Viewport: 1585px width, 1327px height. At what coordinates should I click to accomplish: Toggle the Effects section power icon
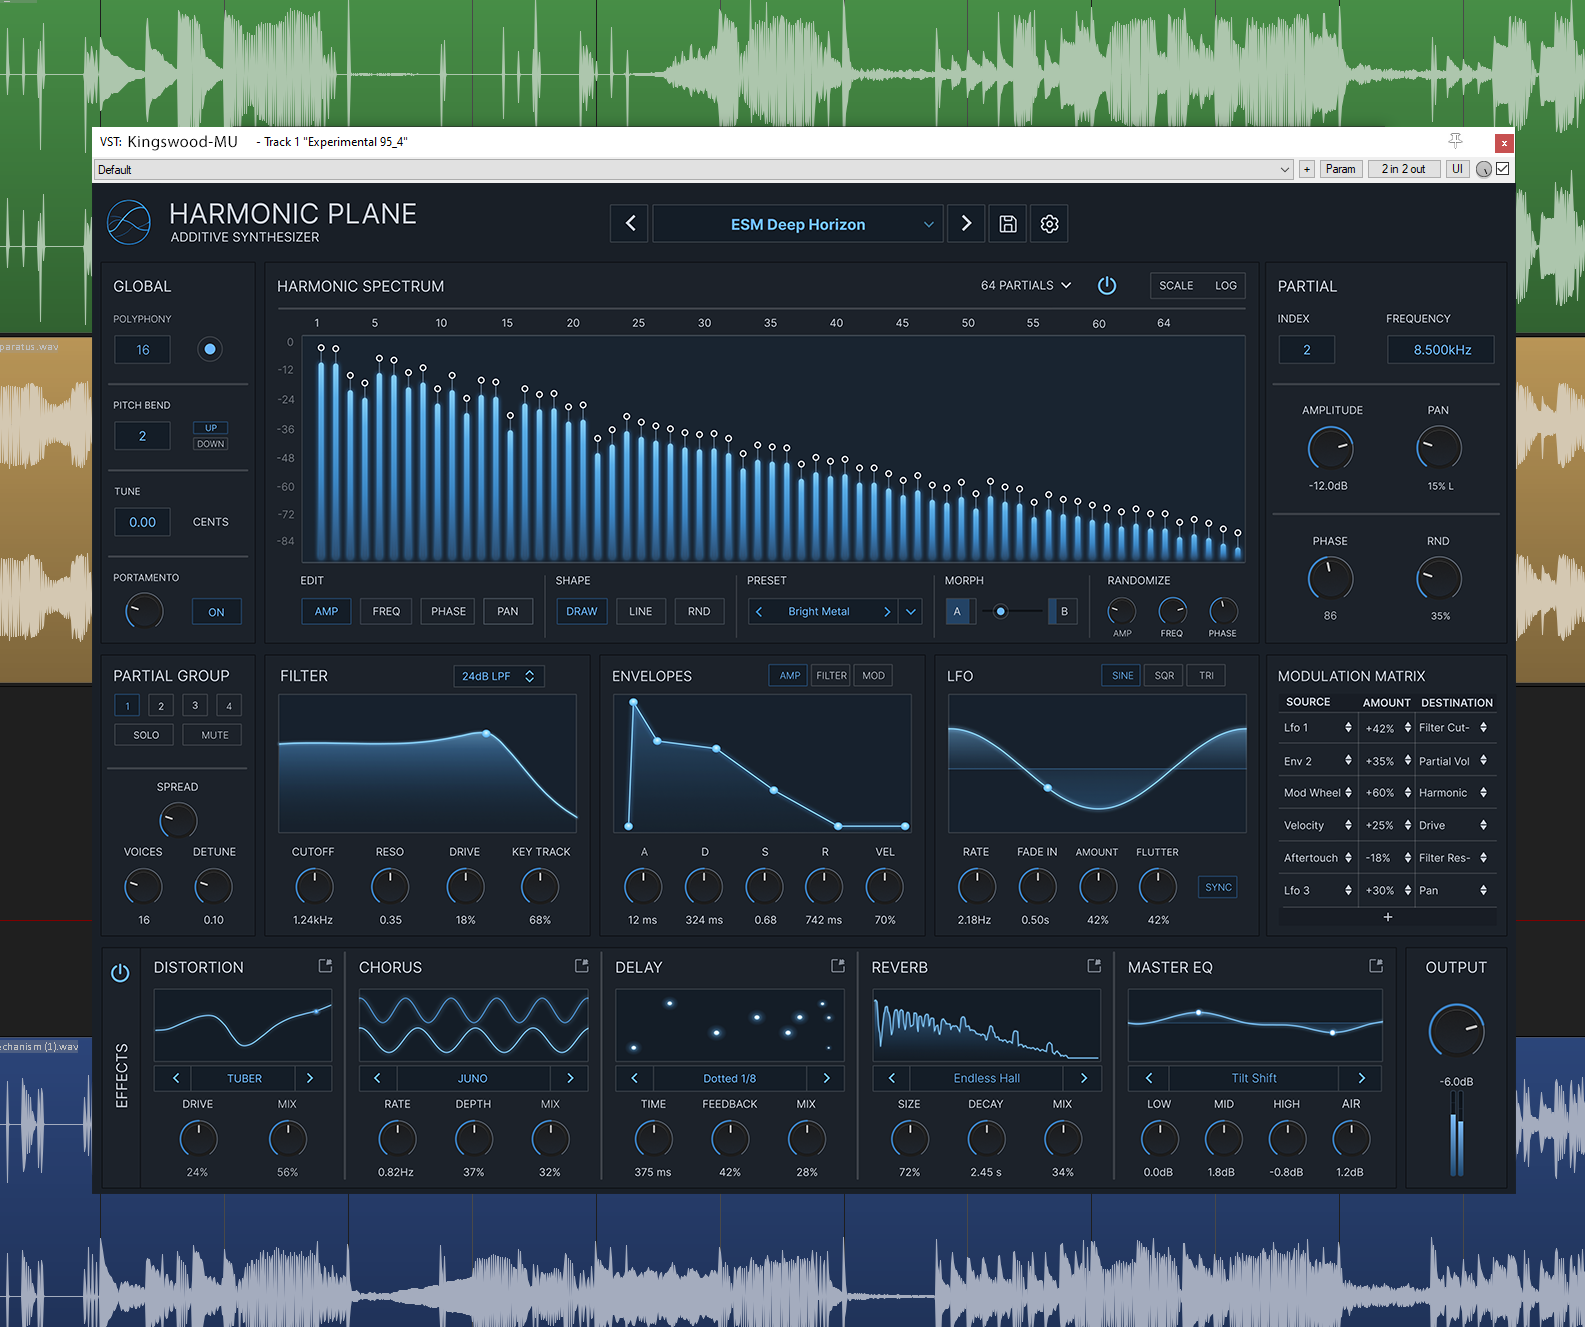[x=120, y=973]
